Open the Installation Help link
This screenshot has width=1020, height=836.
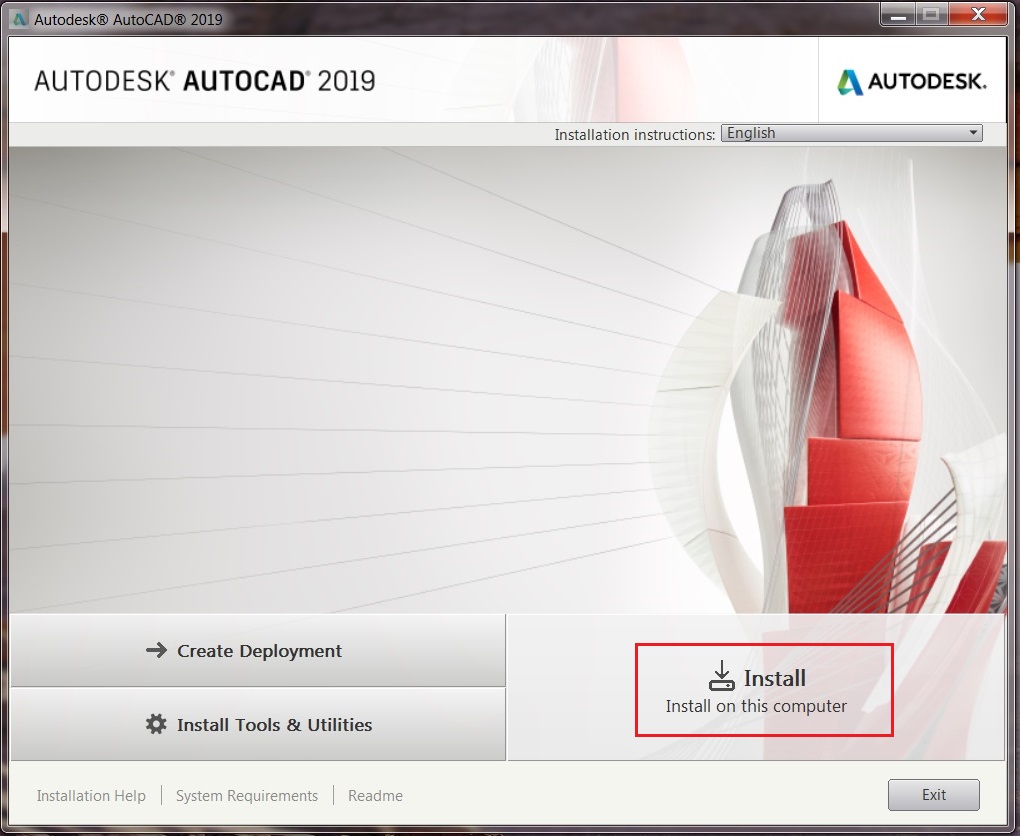pos(91,796)
